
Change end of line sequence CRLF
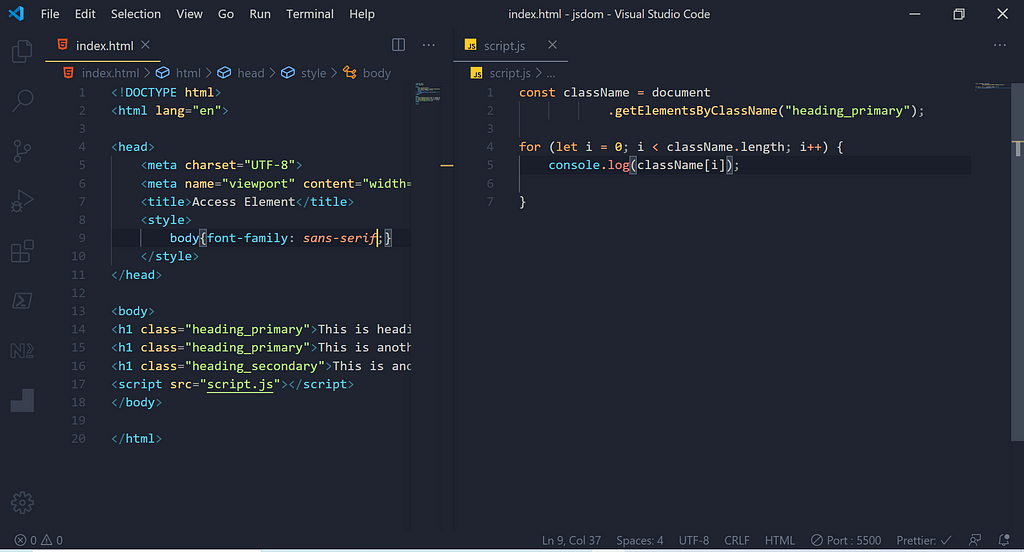(737, 540)
